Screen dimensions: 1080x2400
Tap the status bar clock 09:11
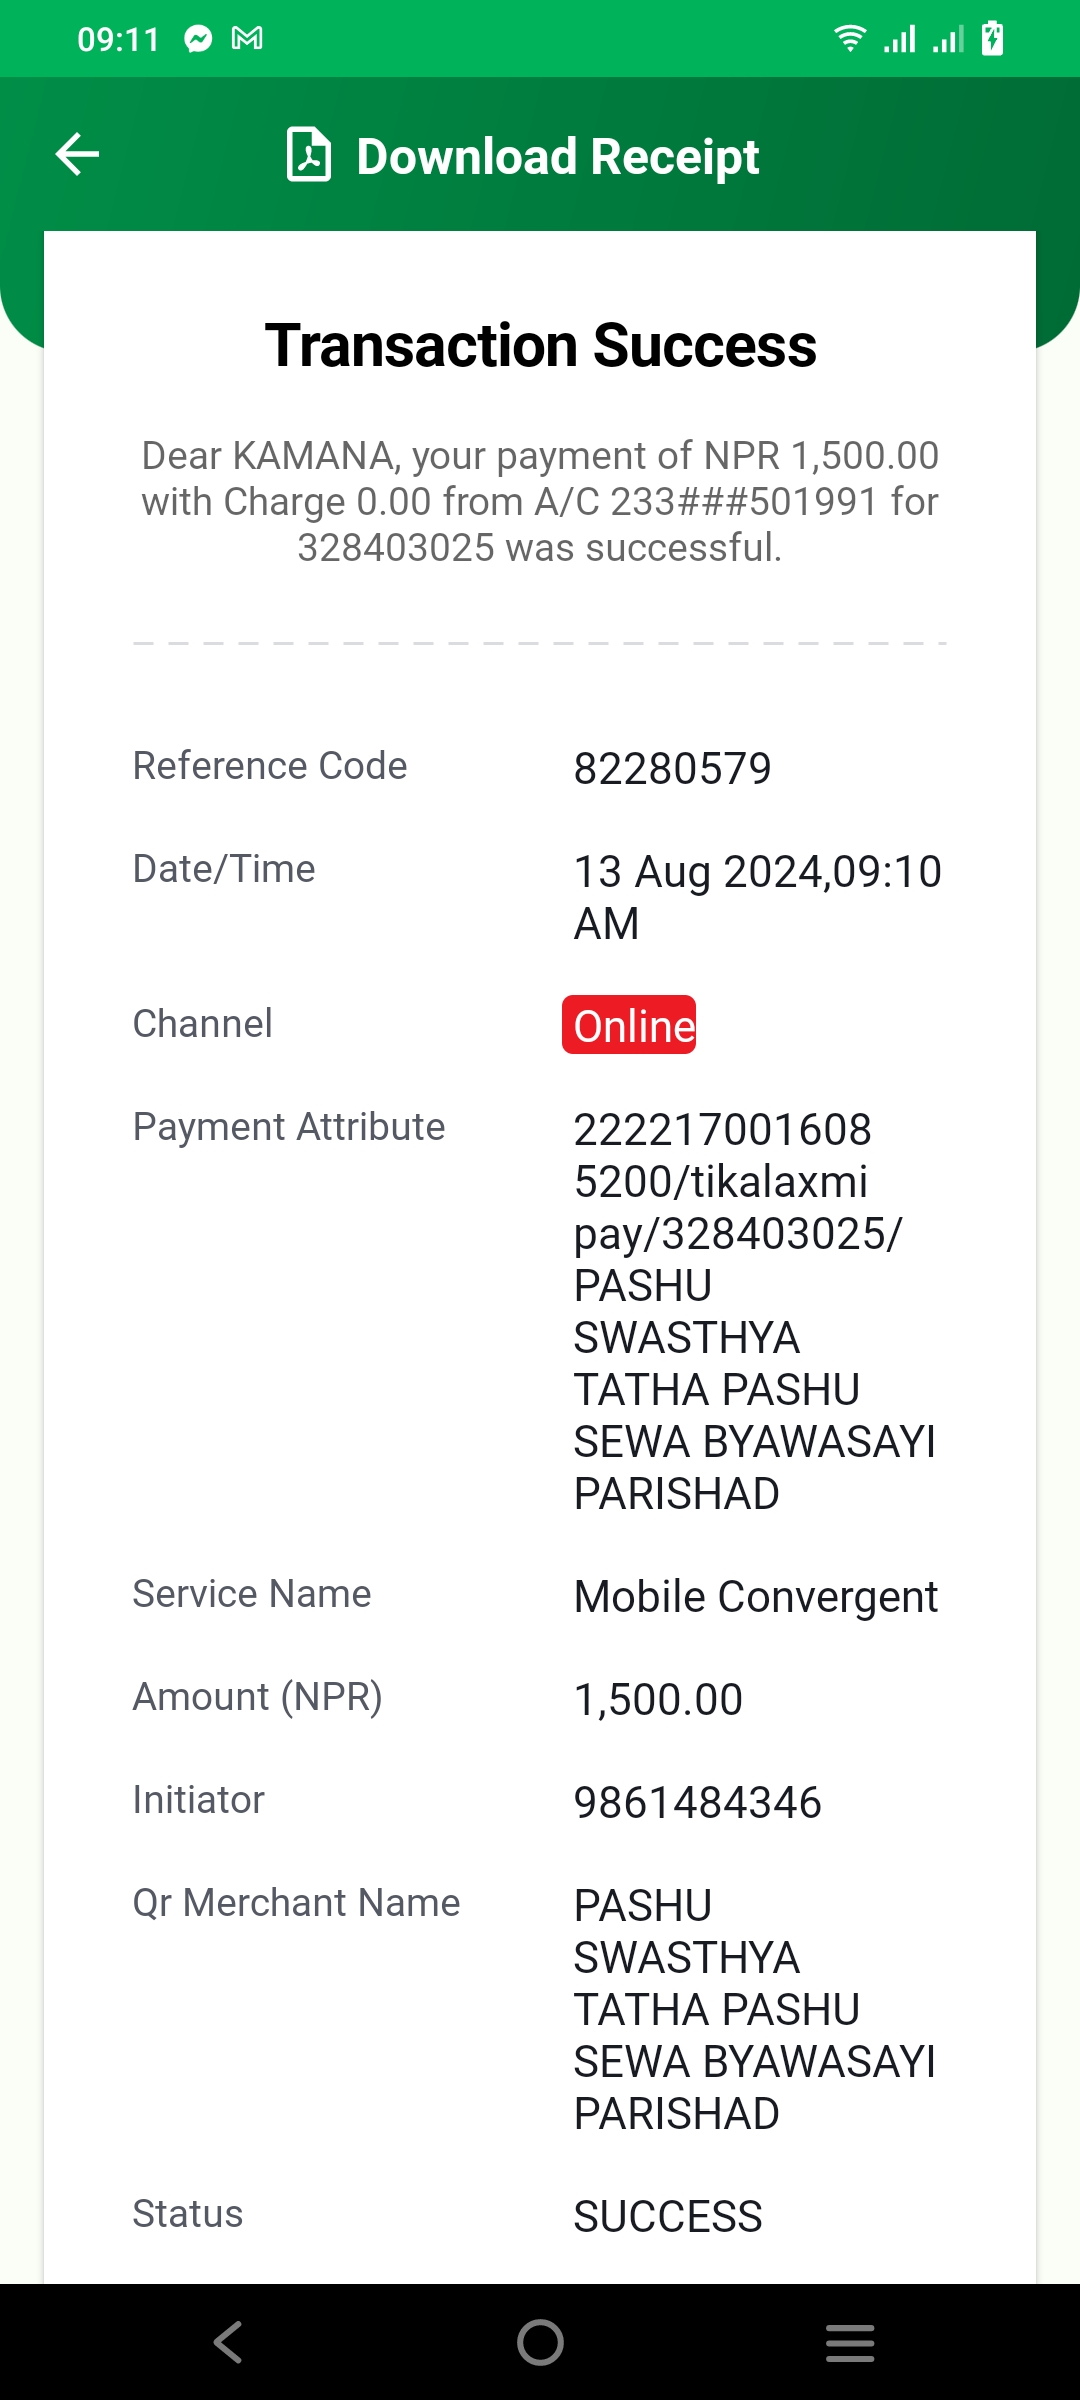click(119, 40)
